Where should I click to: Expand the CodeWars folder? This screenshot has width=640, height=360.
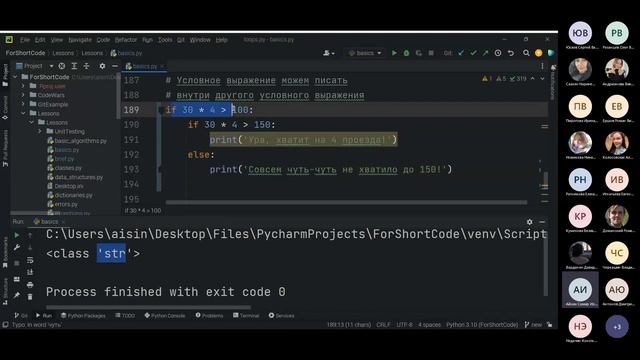tap(23, 95)
